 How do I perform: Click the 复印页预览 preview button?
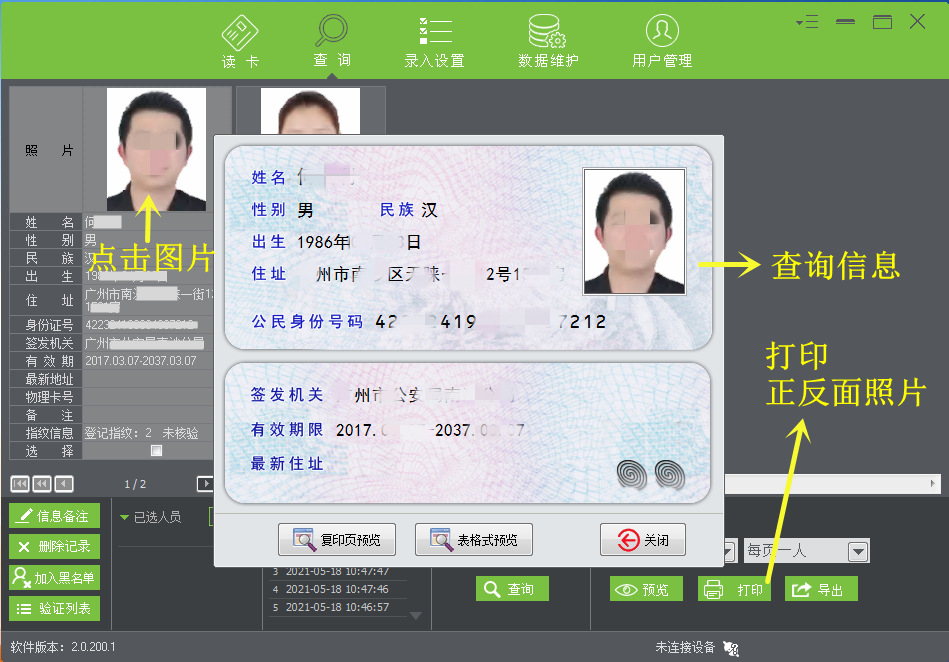pyautogui.click(x=337, y=539)
